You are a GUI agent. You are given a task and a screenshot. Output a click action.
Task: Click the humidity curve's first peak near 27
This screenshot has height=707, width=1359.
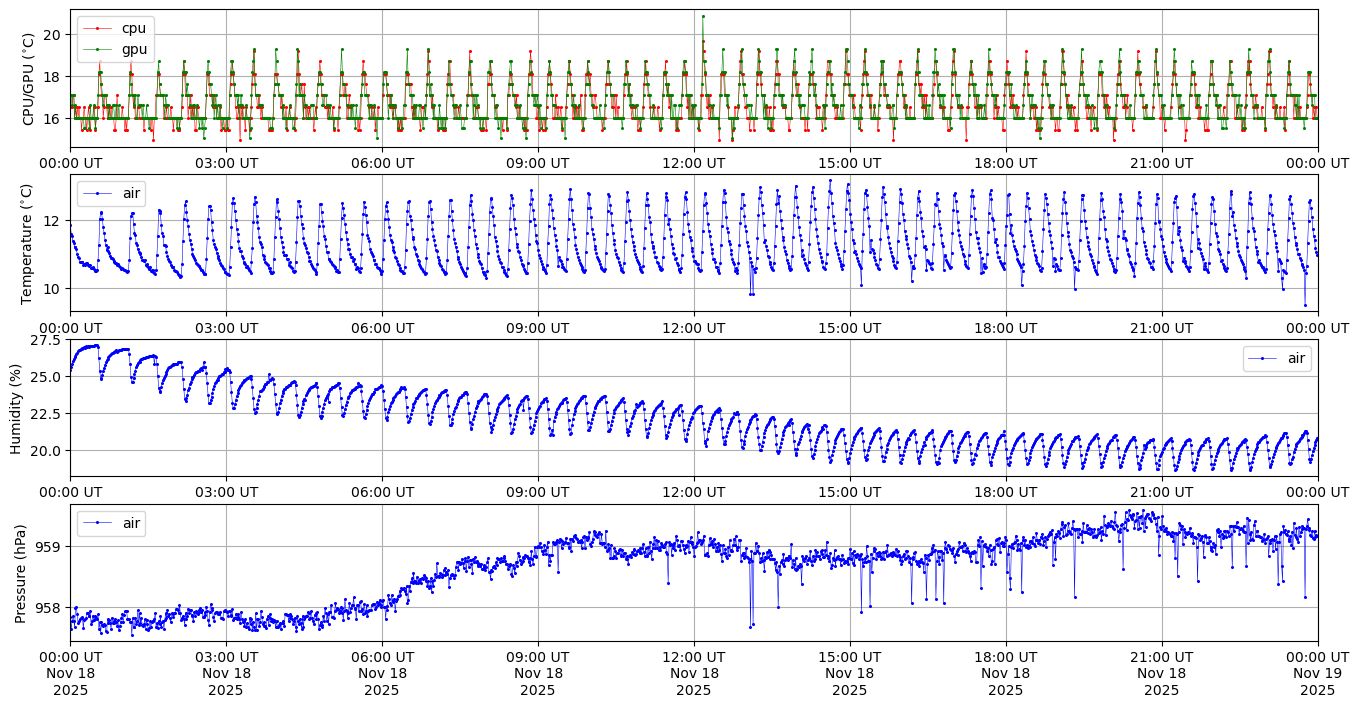(x=93, y=346)
